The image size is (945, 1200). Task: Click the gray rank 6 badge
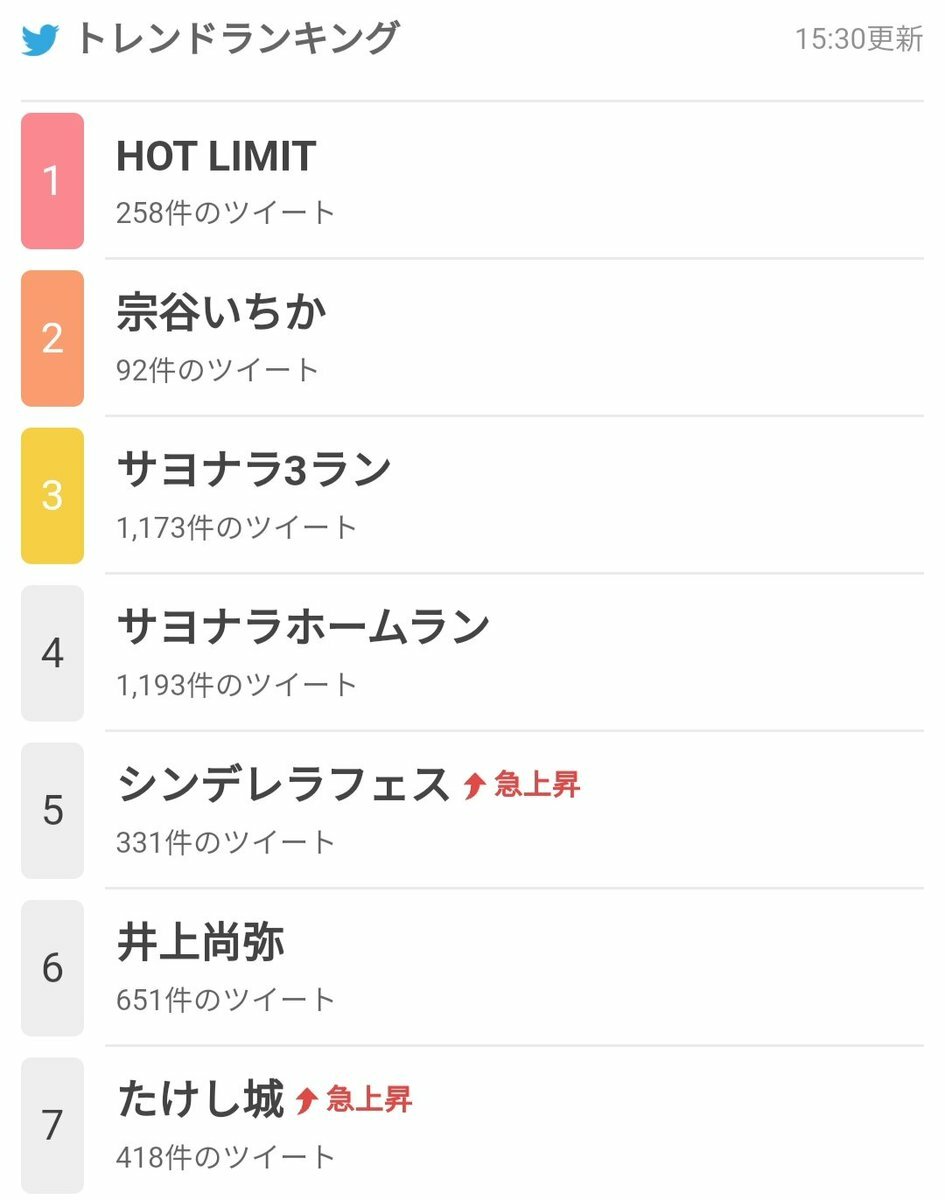(x=52, y=968)
